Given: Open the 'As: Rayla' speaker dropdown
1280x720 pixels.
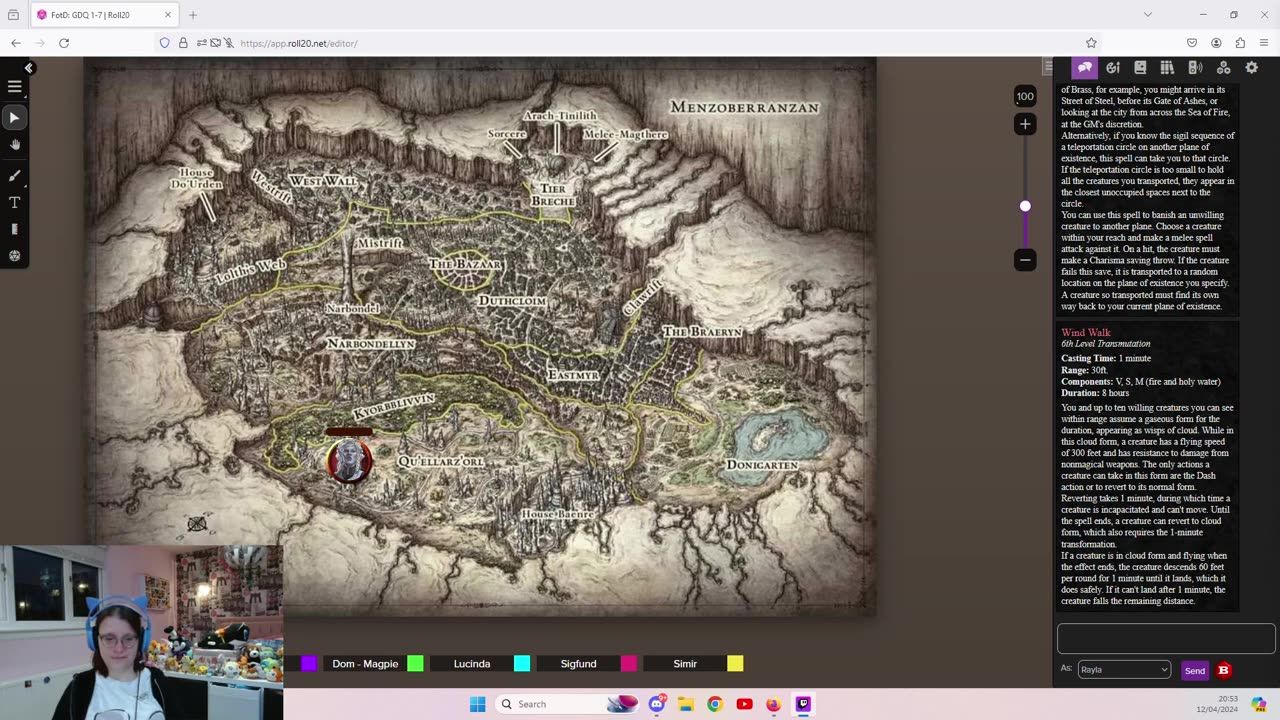Looking at the screenshot, I should point(1124,670).
